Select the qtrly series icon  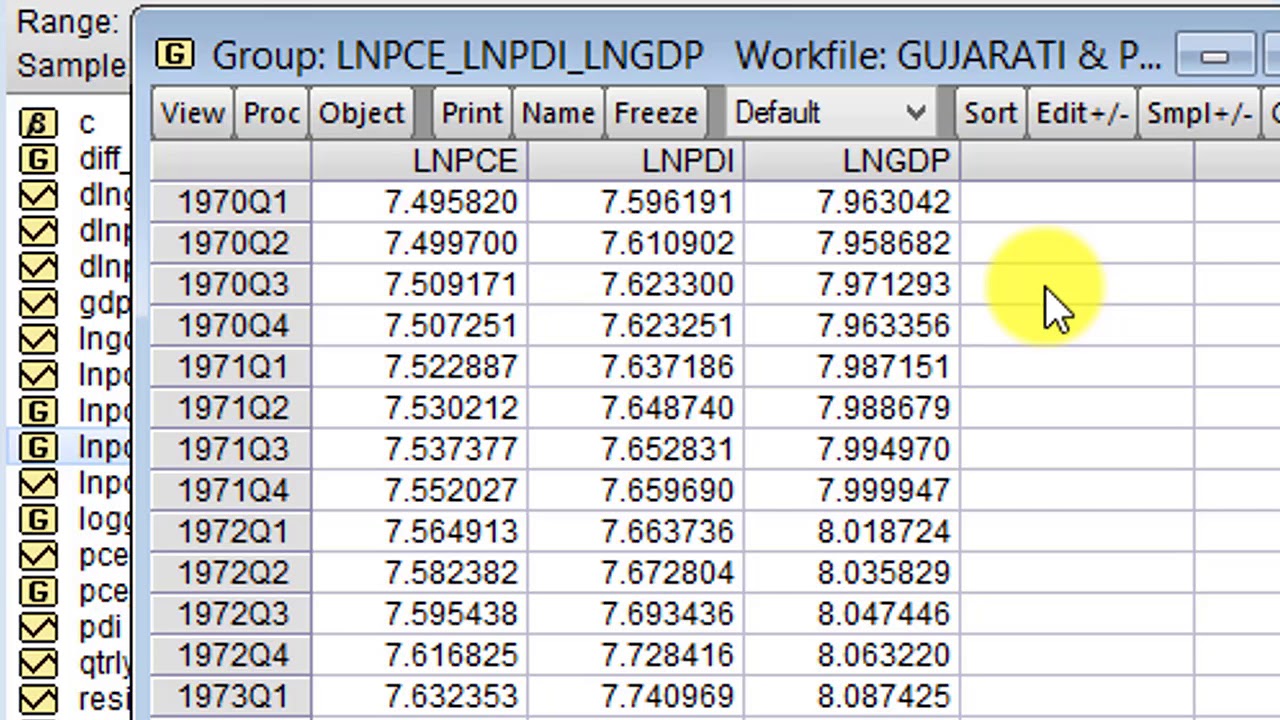(38, 663)
